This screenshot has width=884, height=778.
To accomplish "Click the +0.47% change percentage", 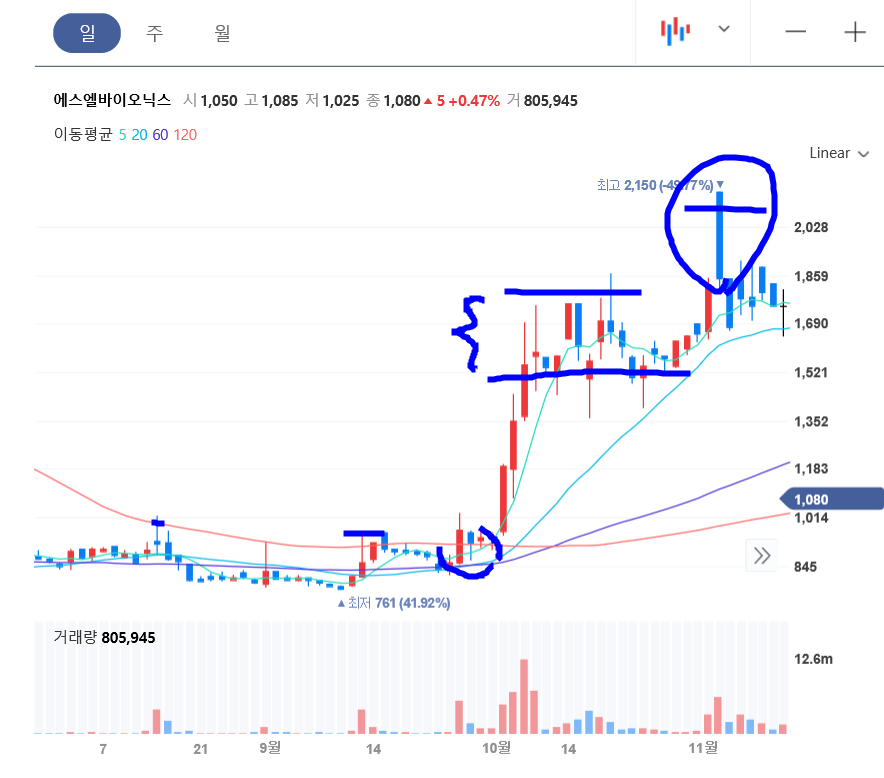I will click(x=474, y=101).
